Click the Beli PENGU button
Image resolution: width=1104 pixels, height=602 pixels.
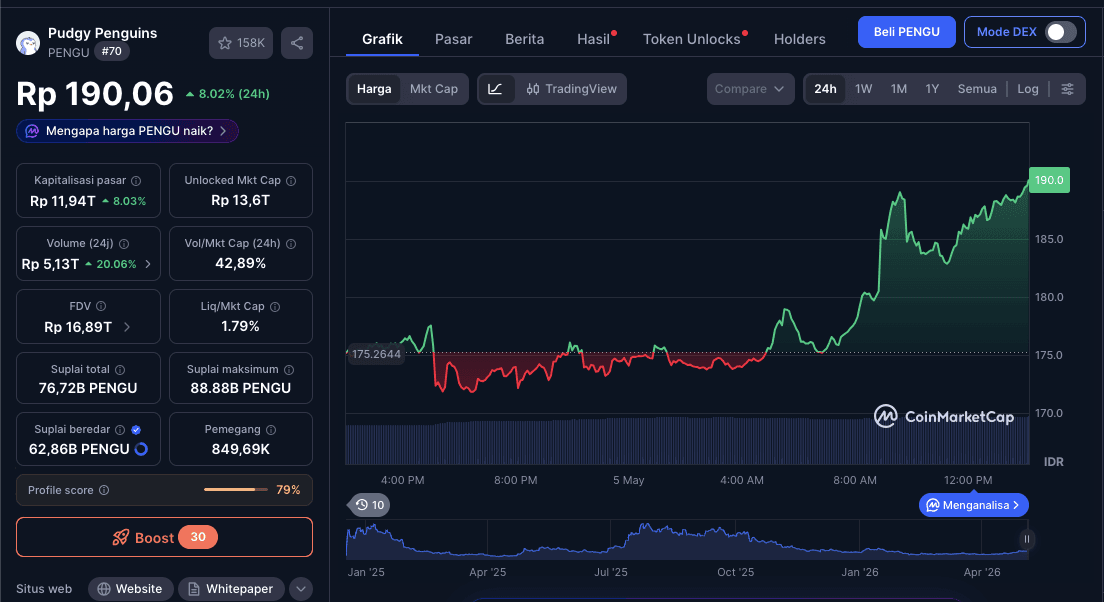(x=906, y=32)
